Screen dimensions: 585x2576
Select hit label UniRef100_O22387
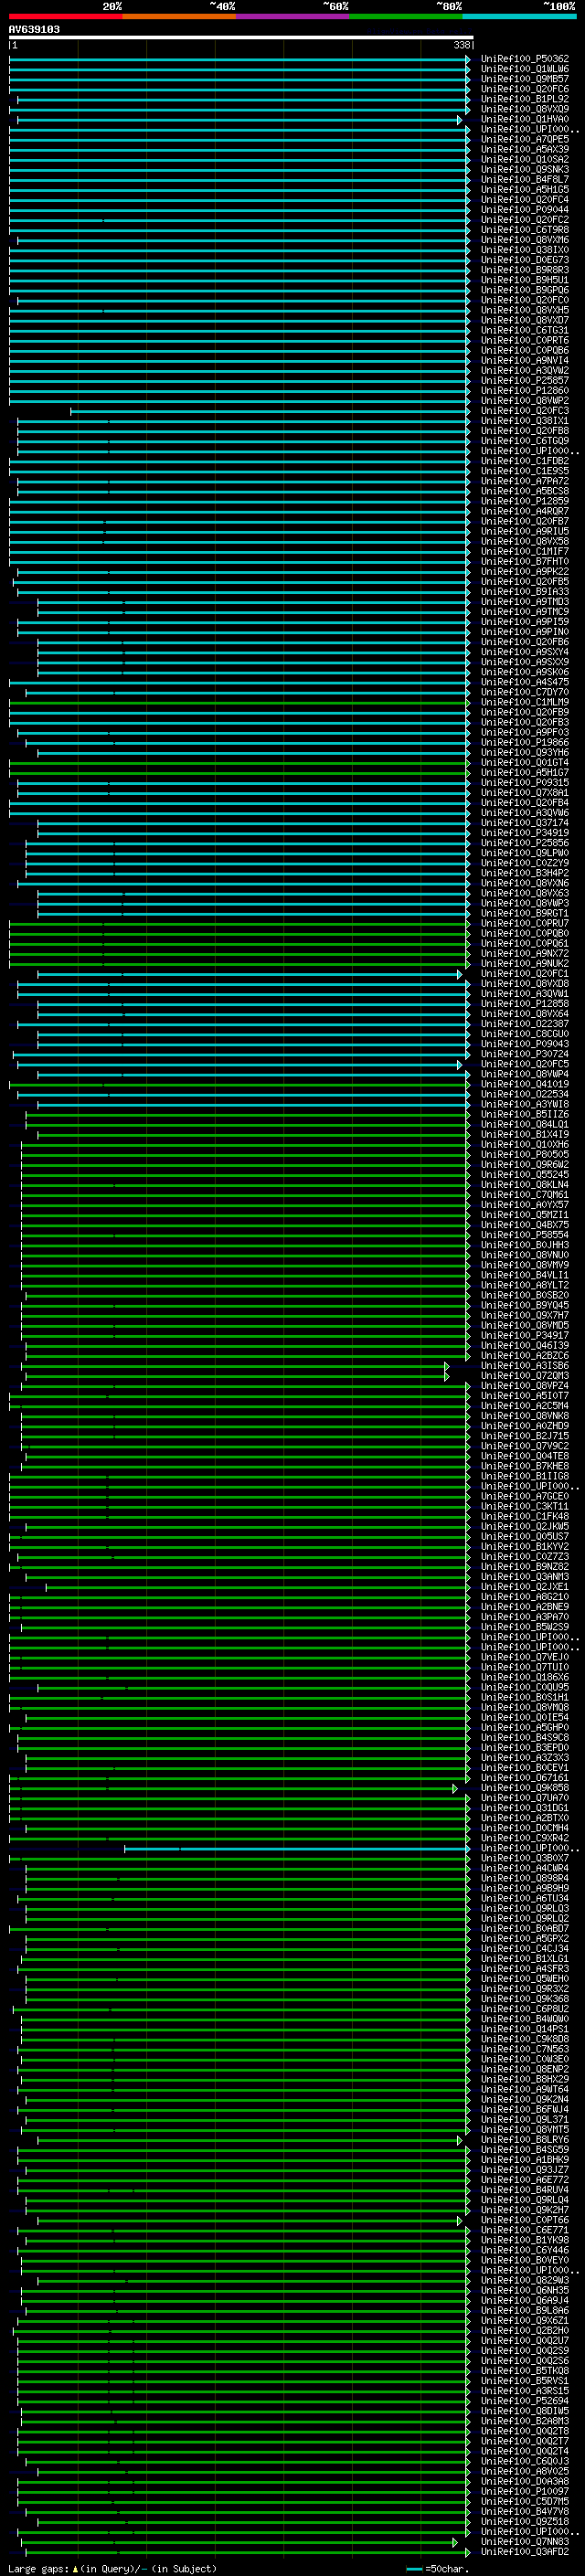coord(525,1024)
